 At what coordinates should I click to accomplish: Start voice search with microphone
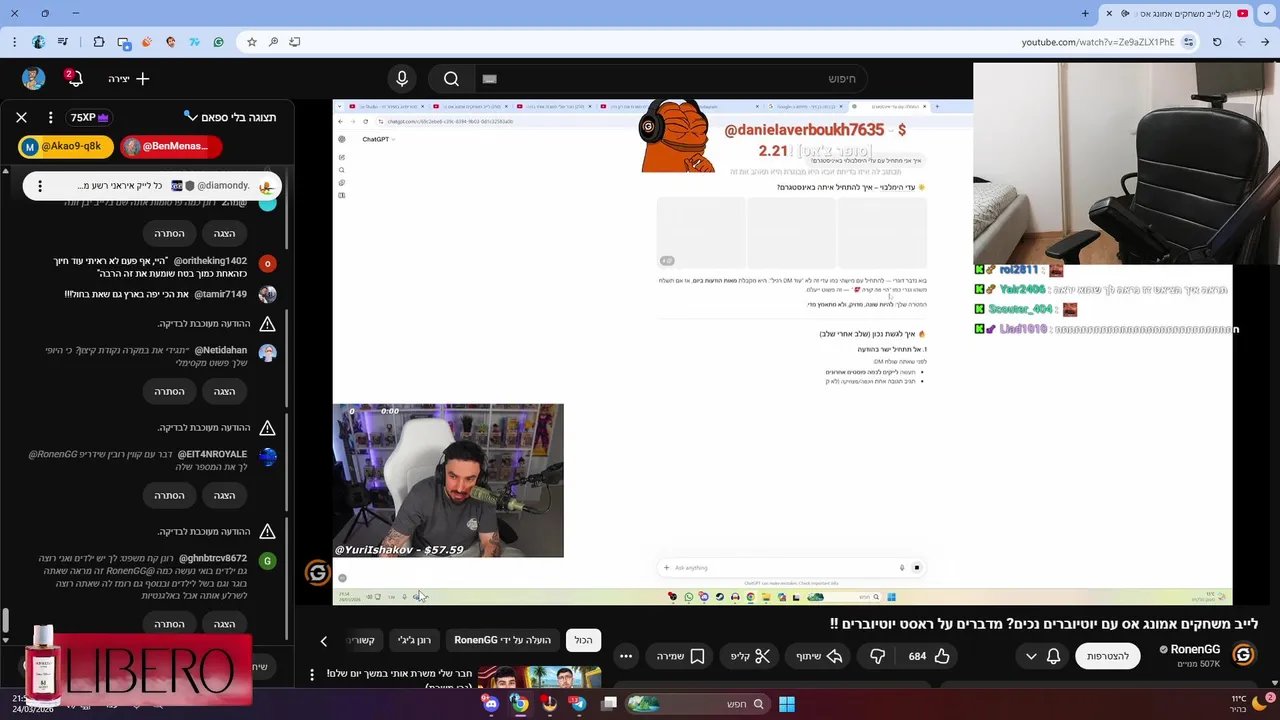402,79
